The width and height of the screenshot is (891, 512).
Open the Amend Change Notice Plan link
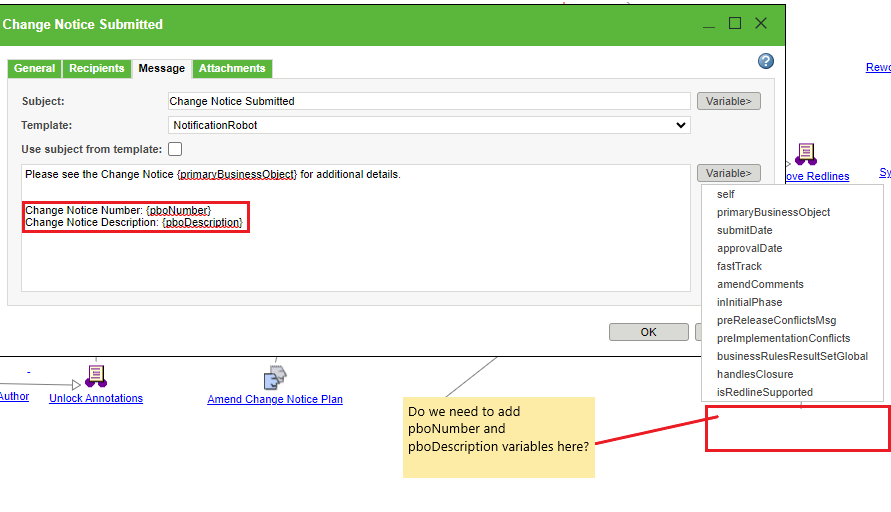pyautogui.click(x=275, y=399)
